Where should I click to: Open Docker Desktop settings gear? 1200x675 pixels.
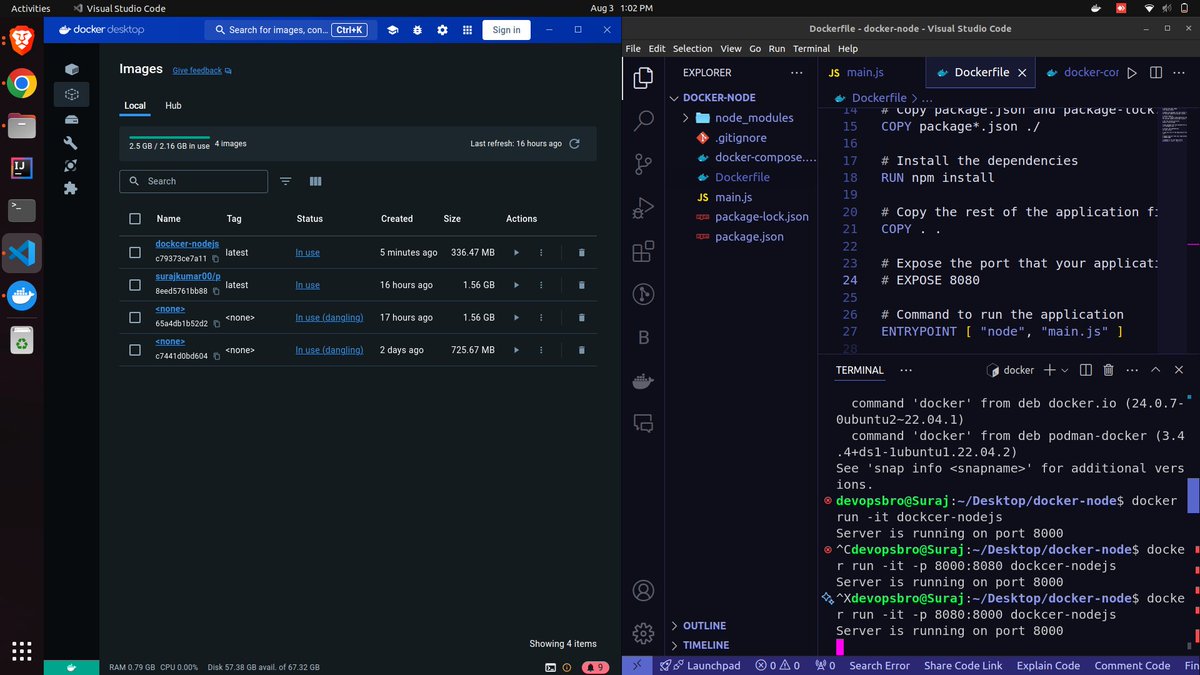(443, 30)
